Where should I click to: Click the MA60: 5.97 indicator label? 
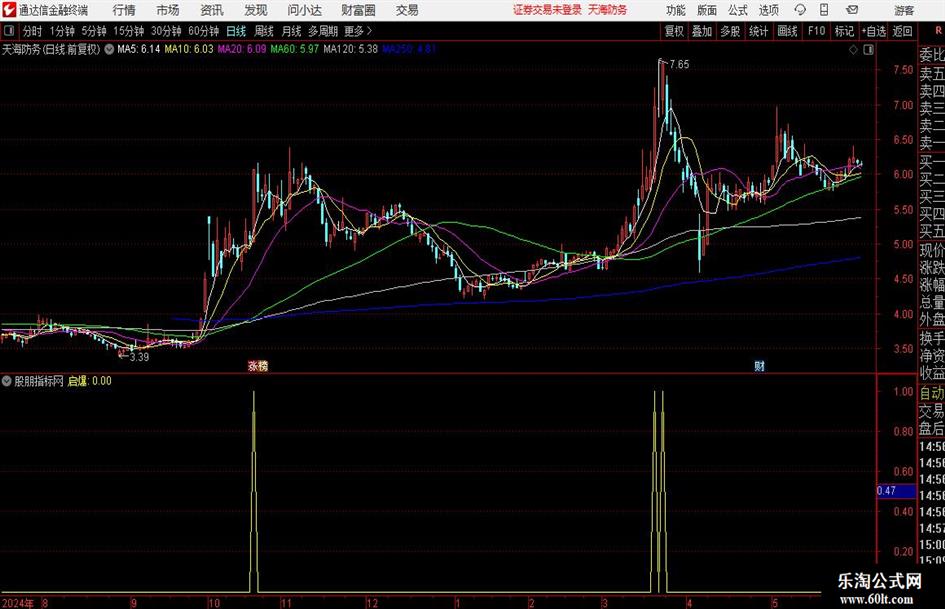tap(295, 49)
